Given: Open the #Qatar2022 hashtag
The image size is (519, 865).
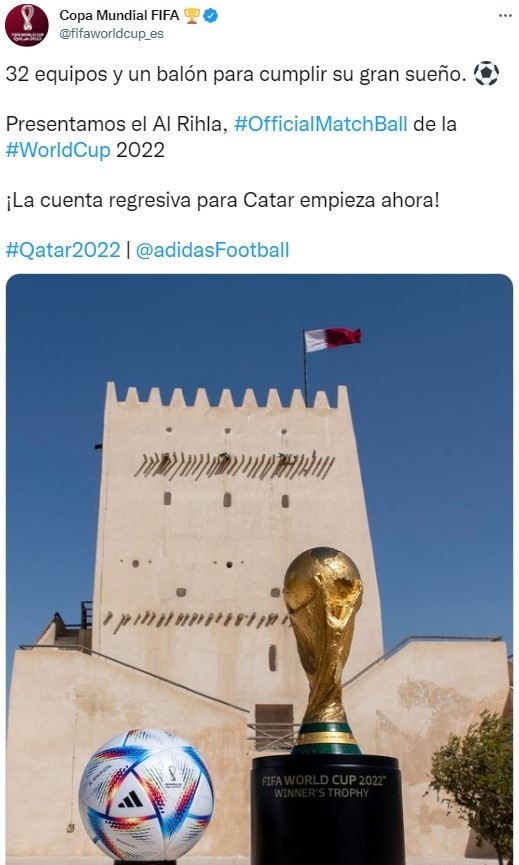Looking at the screenshot, I should point(63,250).
